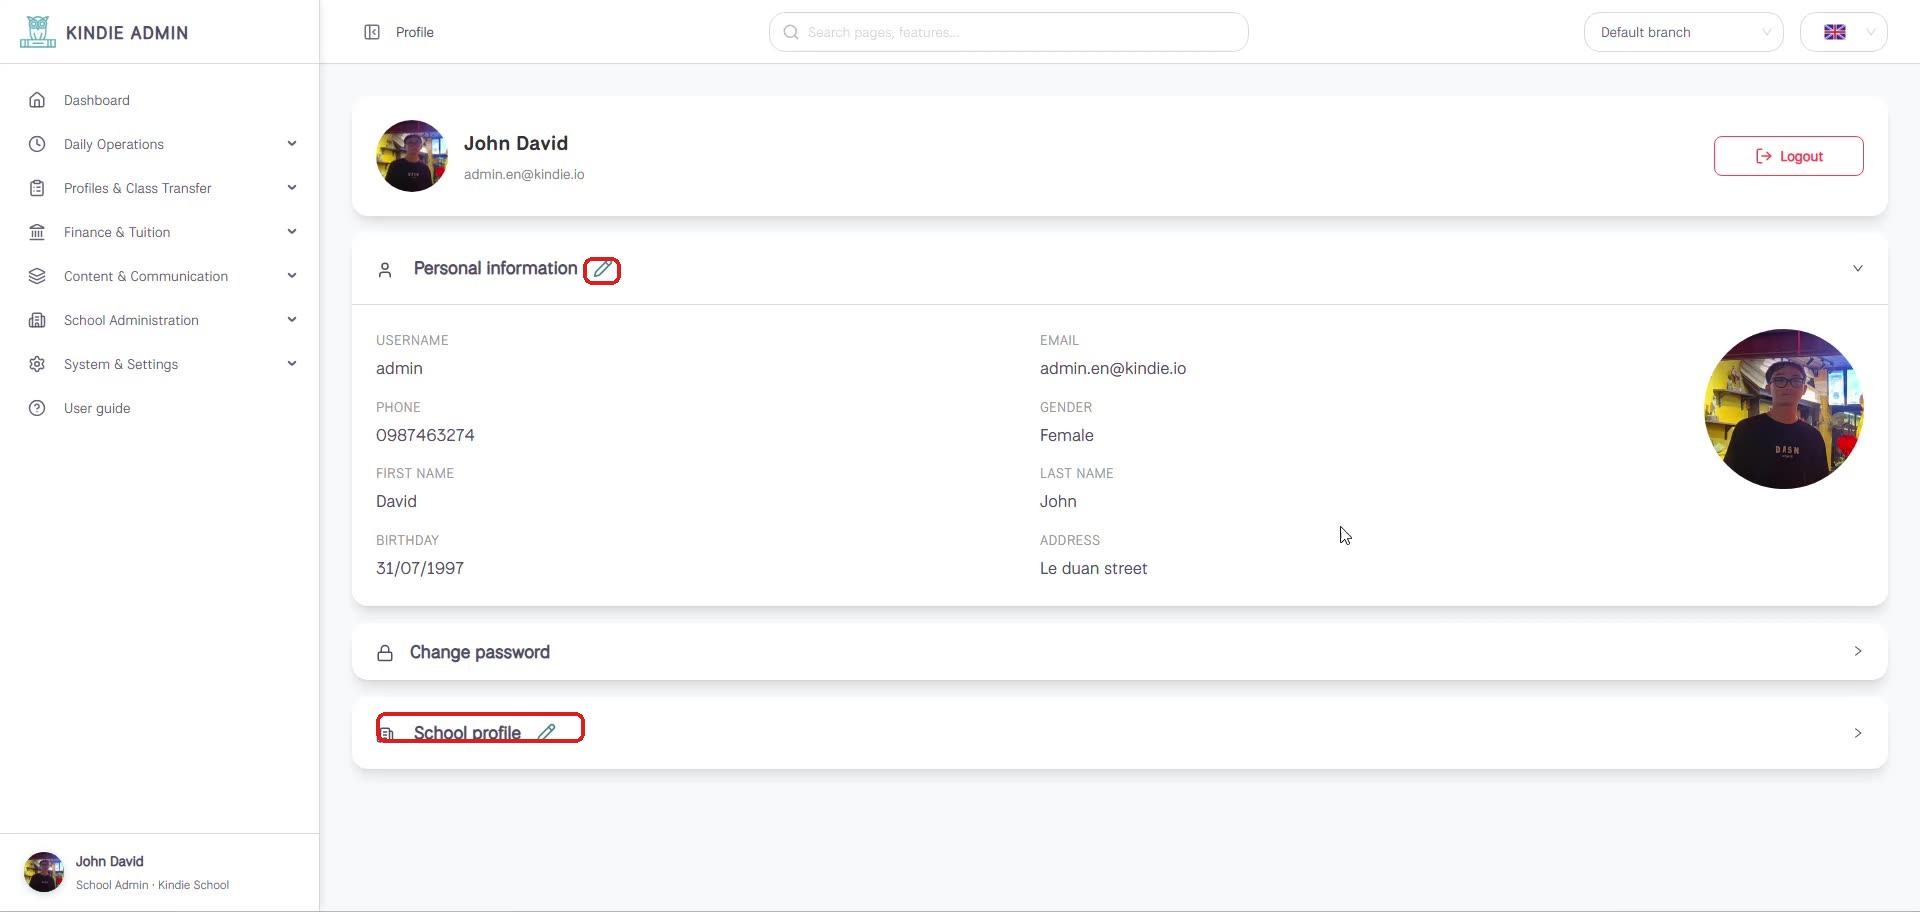Screen dimensions: 1920x912
Task: Click the person icon beside Personal information
Action: 385,270
